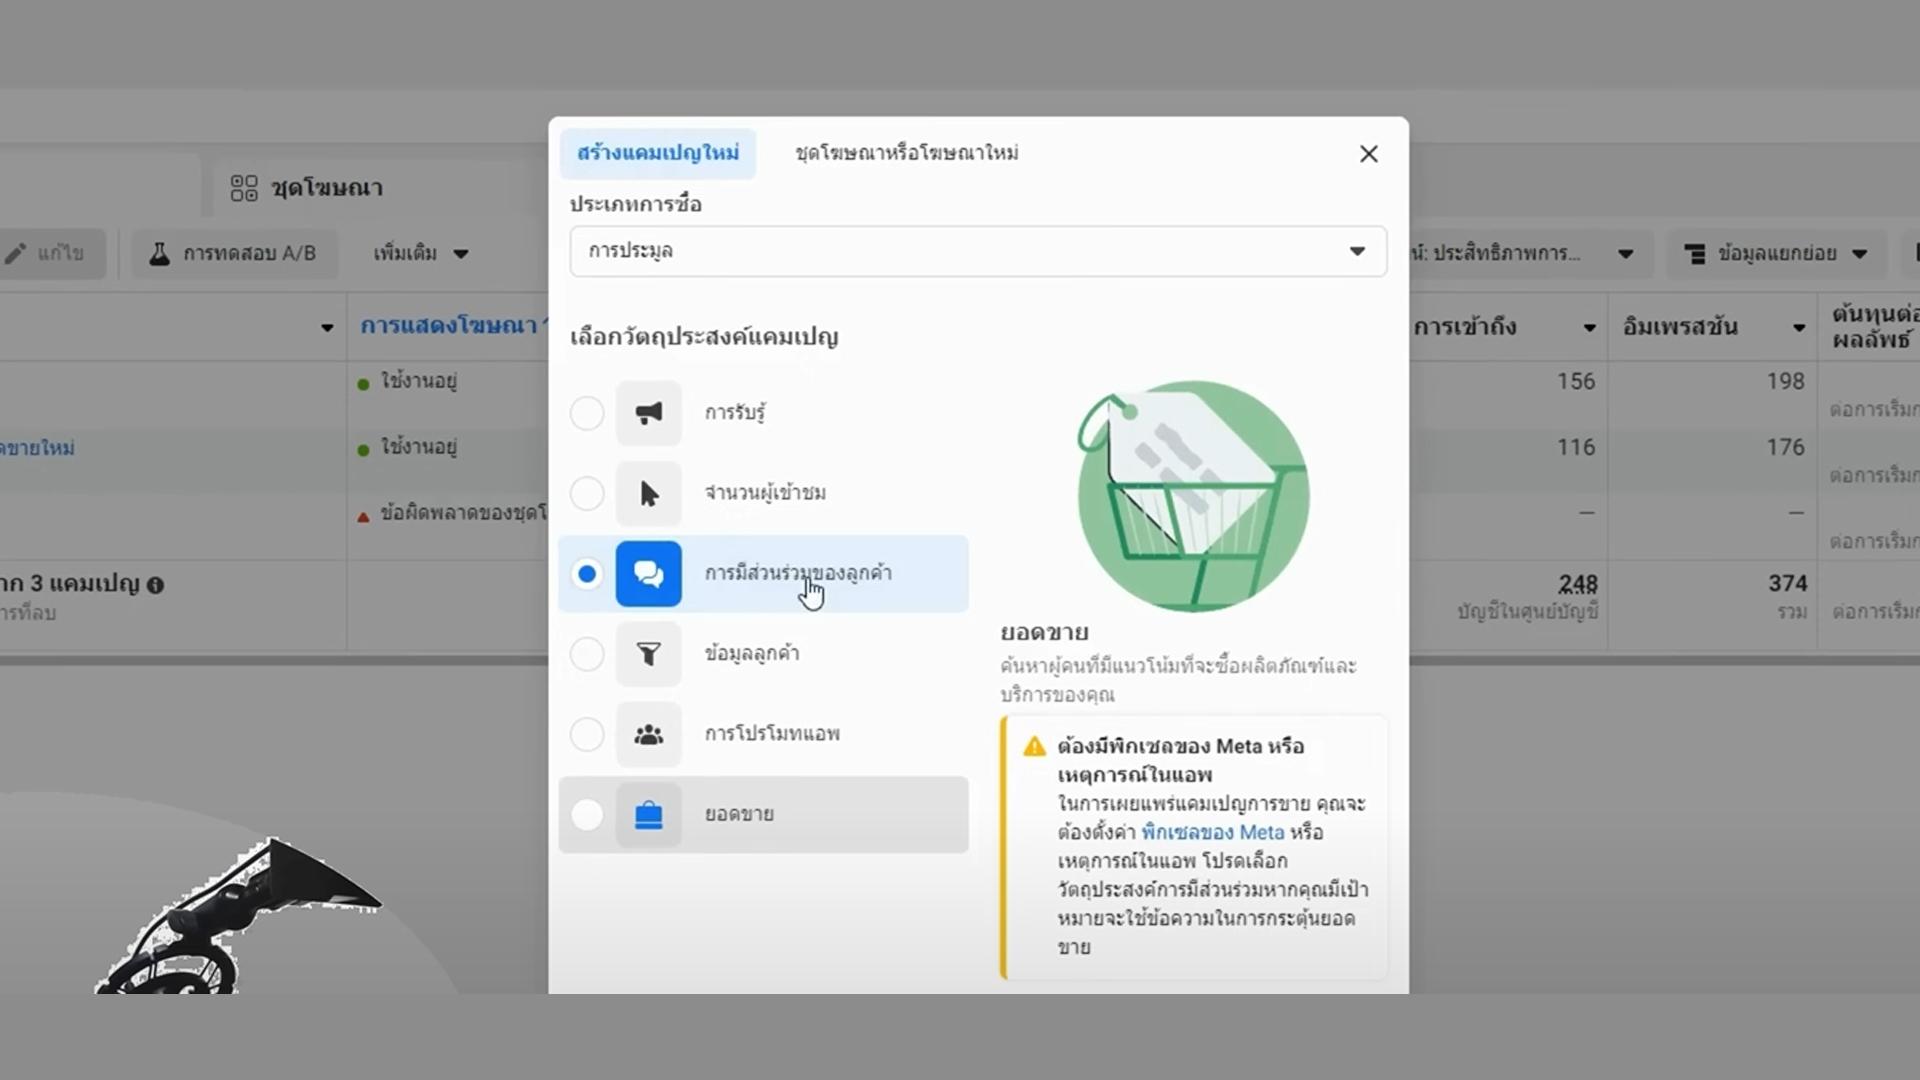Click the ข้อมูลลูกค้า option label
This screenshot has width=1920, height=1080.
tap(752, 653)
